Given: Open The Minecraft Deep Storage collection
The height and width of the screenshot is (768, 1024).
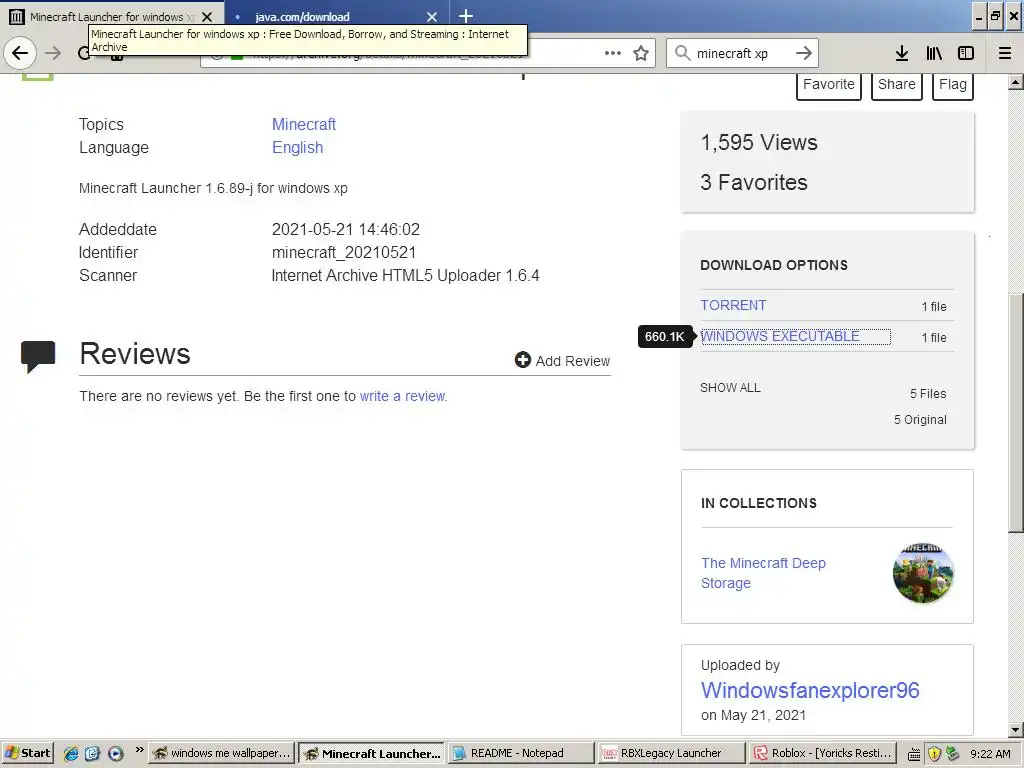Looking at the screenshot, I should pyautogui.click(x=763, y=573).
